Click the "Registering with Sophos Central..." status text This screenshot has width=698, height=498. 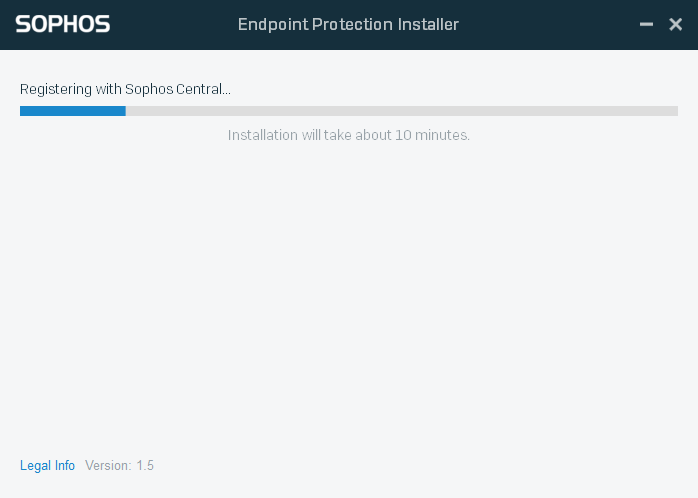(x=125, y=89)
